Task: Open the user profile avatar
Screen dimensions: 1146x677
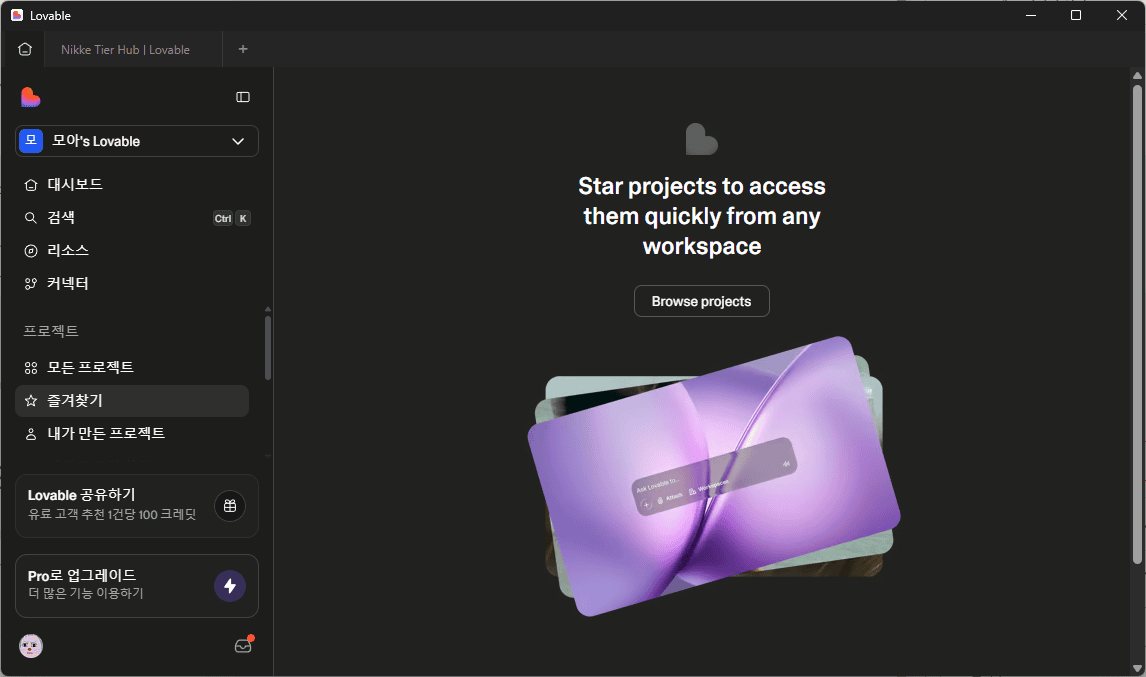Action: pos(31,646)
